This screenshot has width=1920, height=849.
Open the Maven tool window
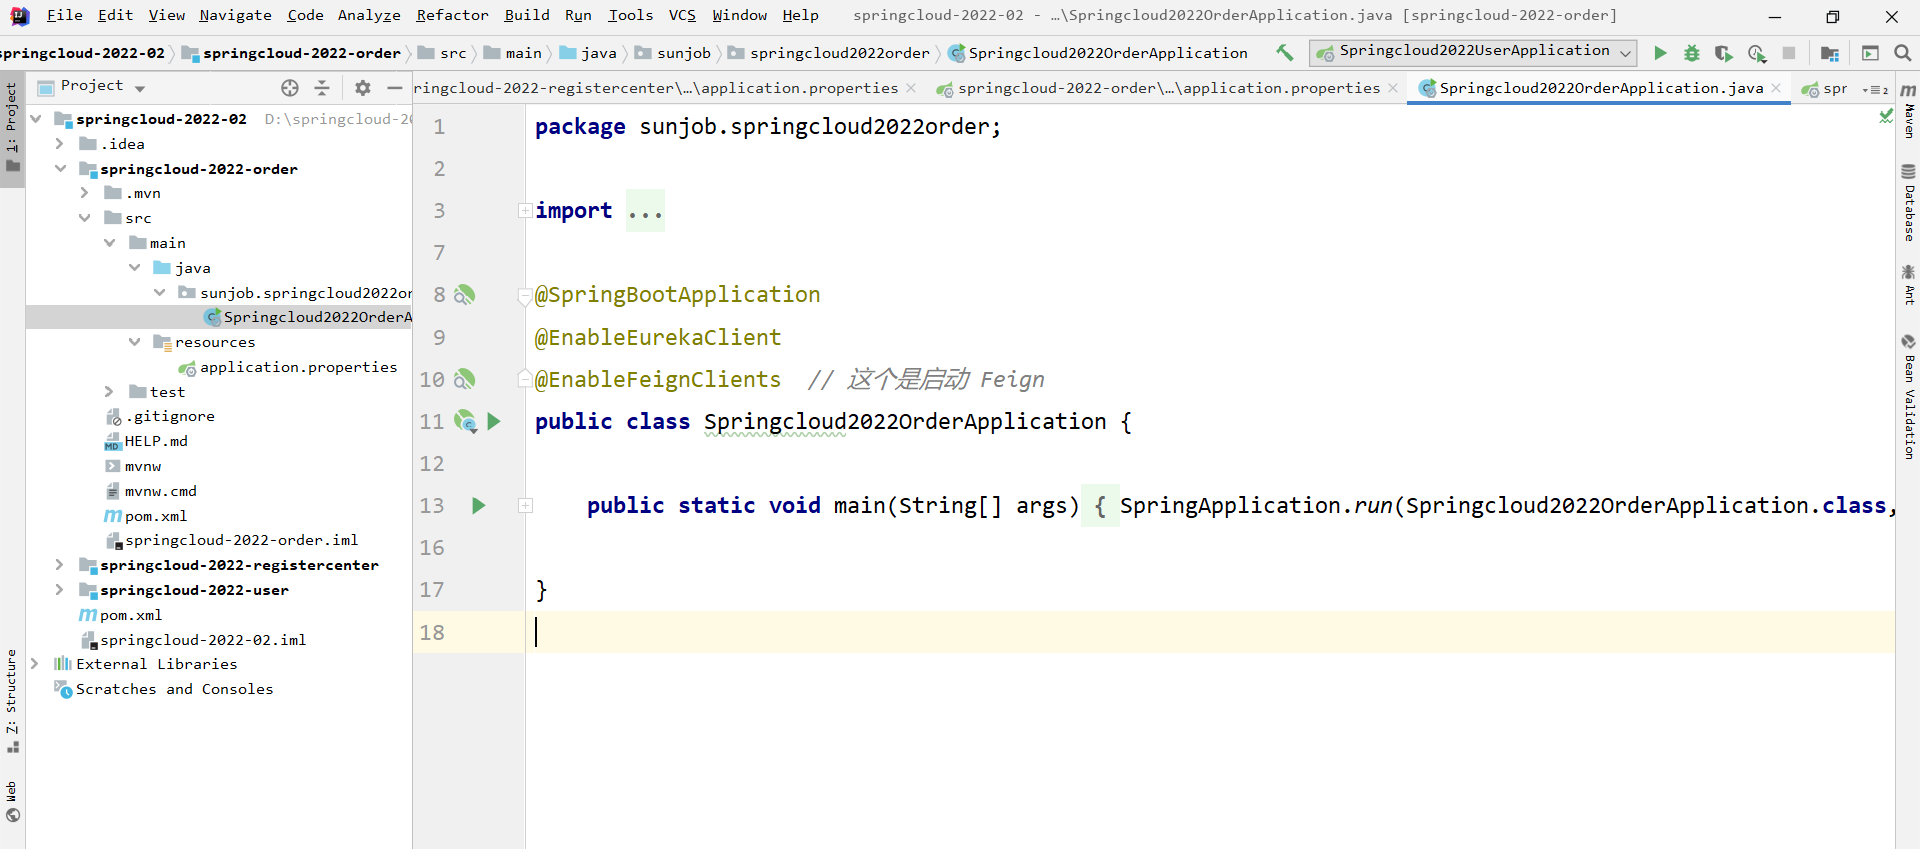pyautogui.click(x=1908, y=111)
